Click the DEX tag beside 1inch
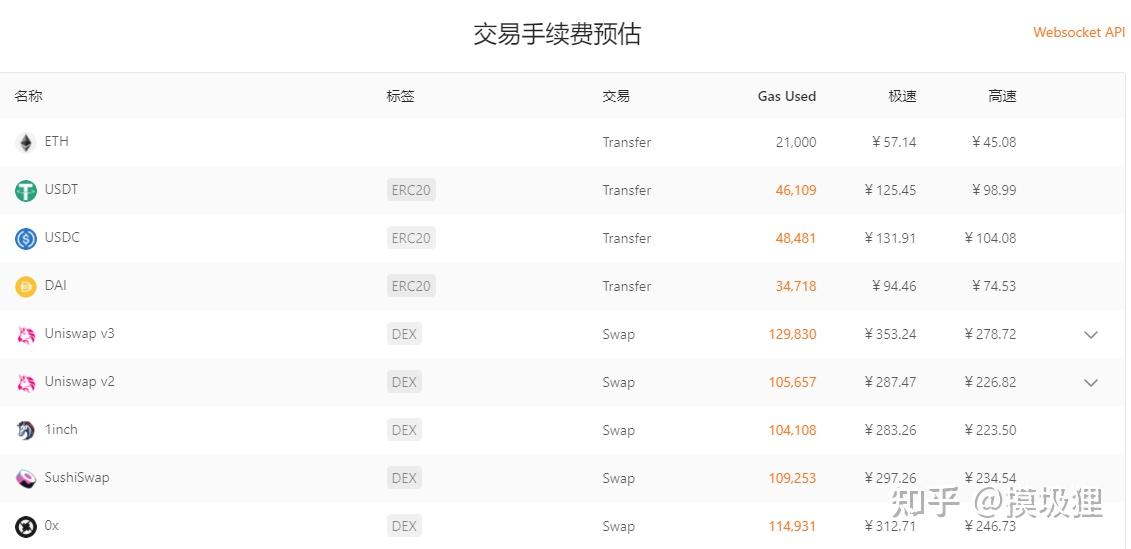Screen dimensions: 1131x549 pos(404,430)
